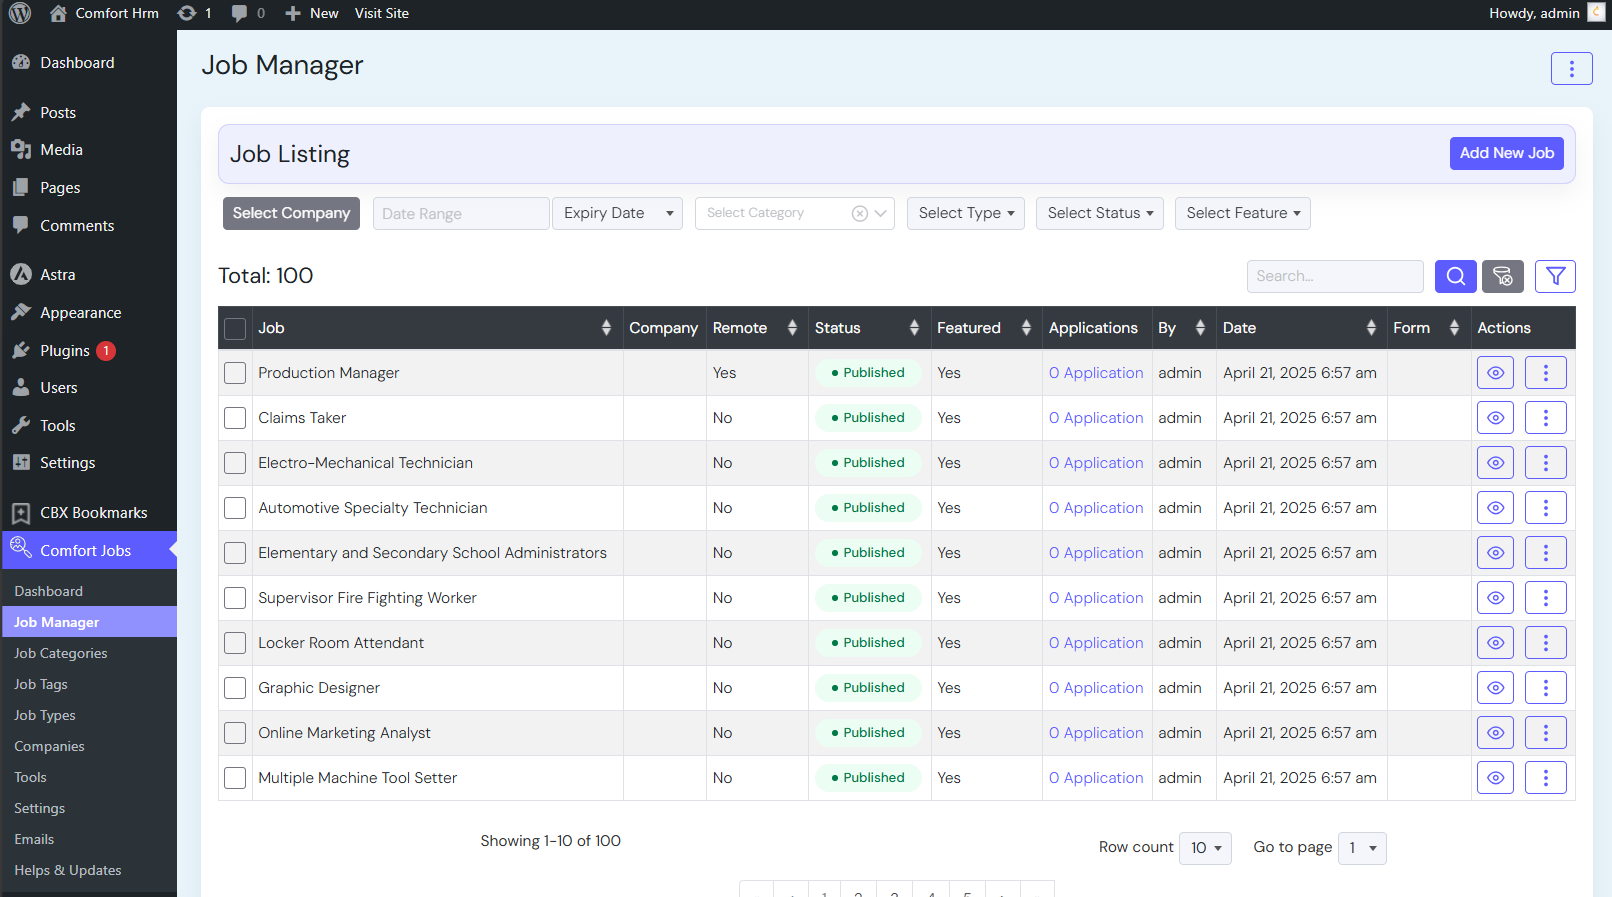Click the funnel filter icon button

(x=1555, y=276)
